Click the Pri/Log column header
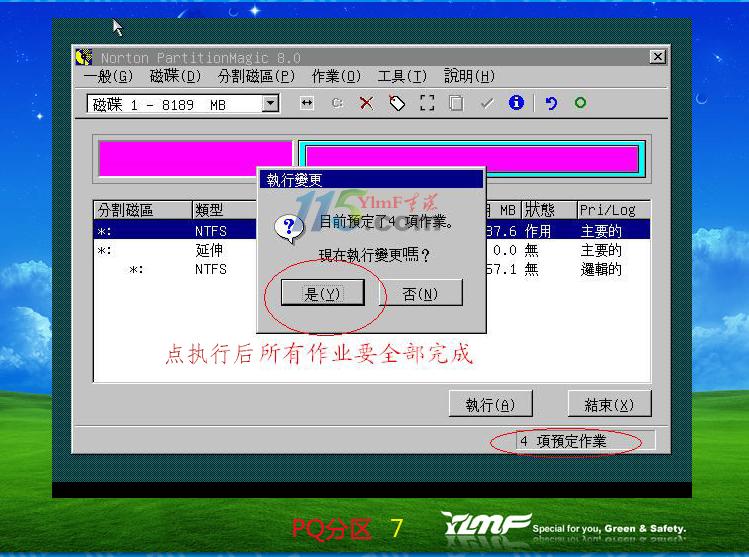 [x=614, y=210]
